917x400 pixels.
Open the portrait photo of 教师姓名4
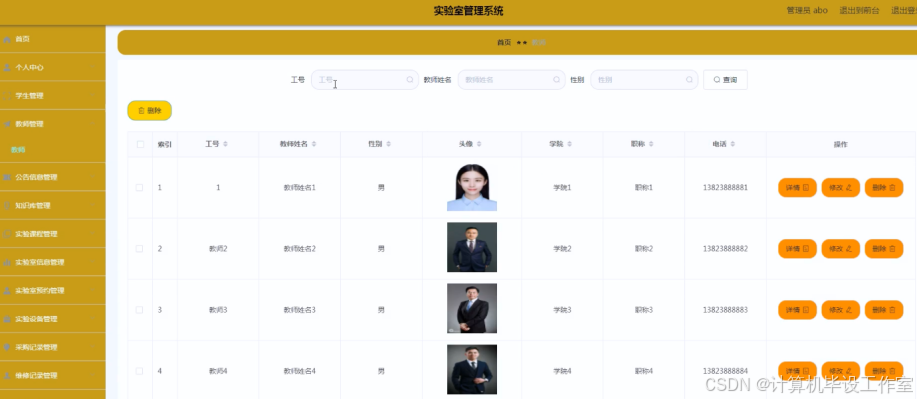(472, 370)
